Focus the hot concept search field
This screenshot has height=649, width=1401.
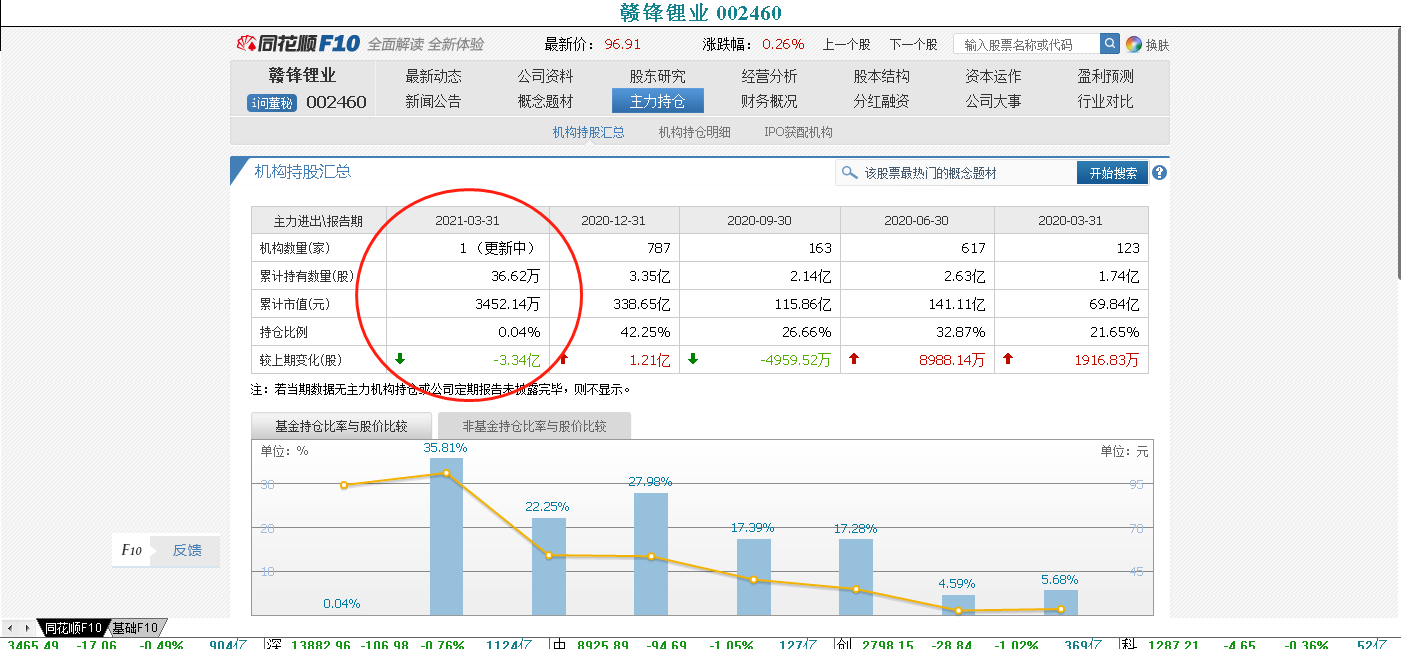(956, 173)
